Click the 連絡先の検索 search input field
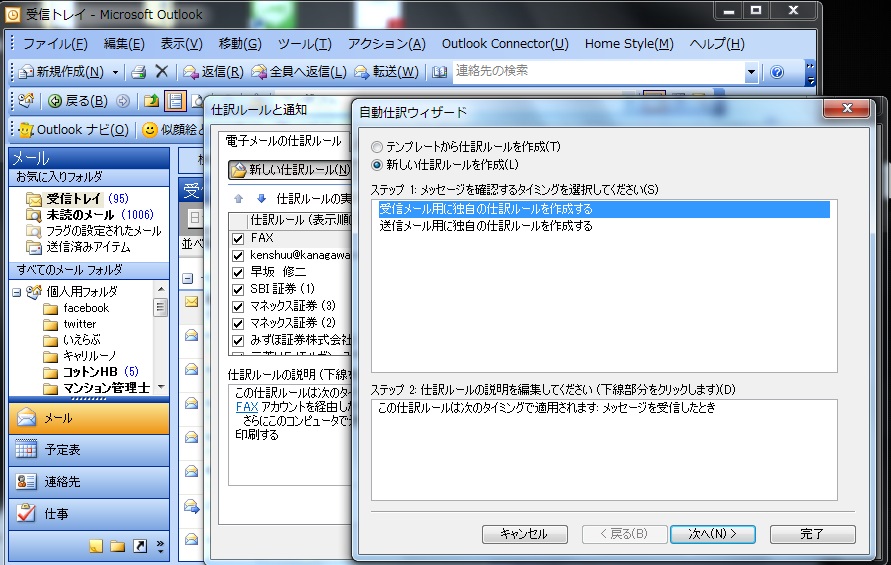891x565 pixels. pos(598,72)
